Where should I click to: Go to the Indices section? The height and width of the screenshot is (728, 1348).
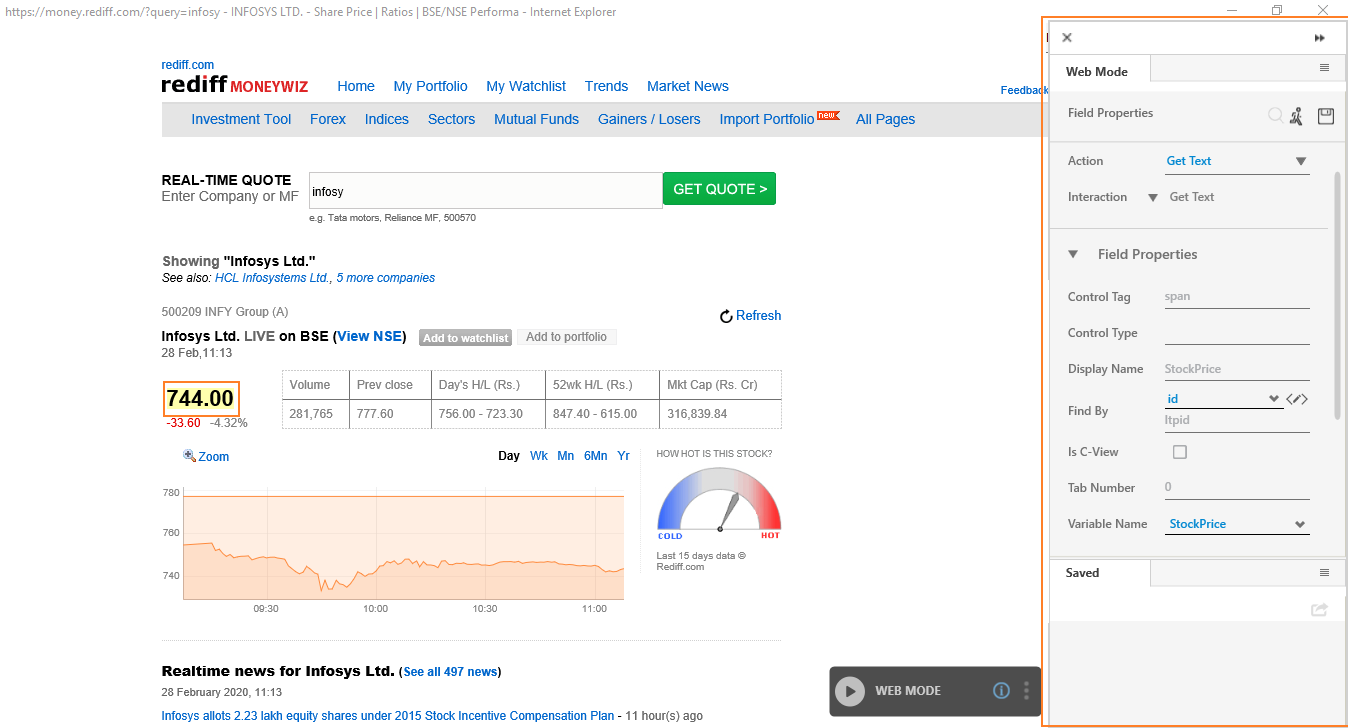pyautogui.click(x=387, y=119)
